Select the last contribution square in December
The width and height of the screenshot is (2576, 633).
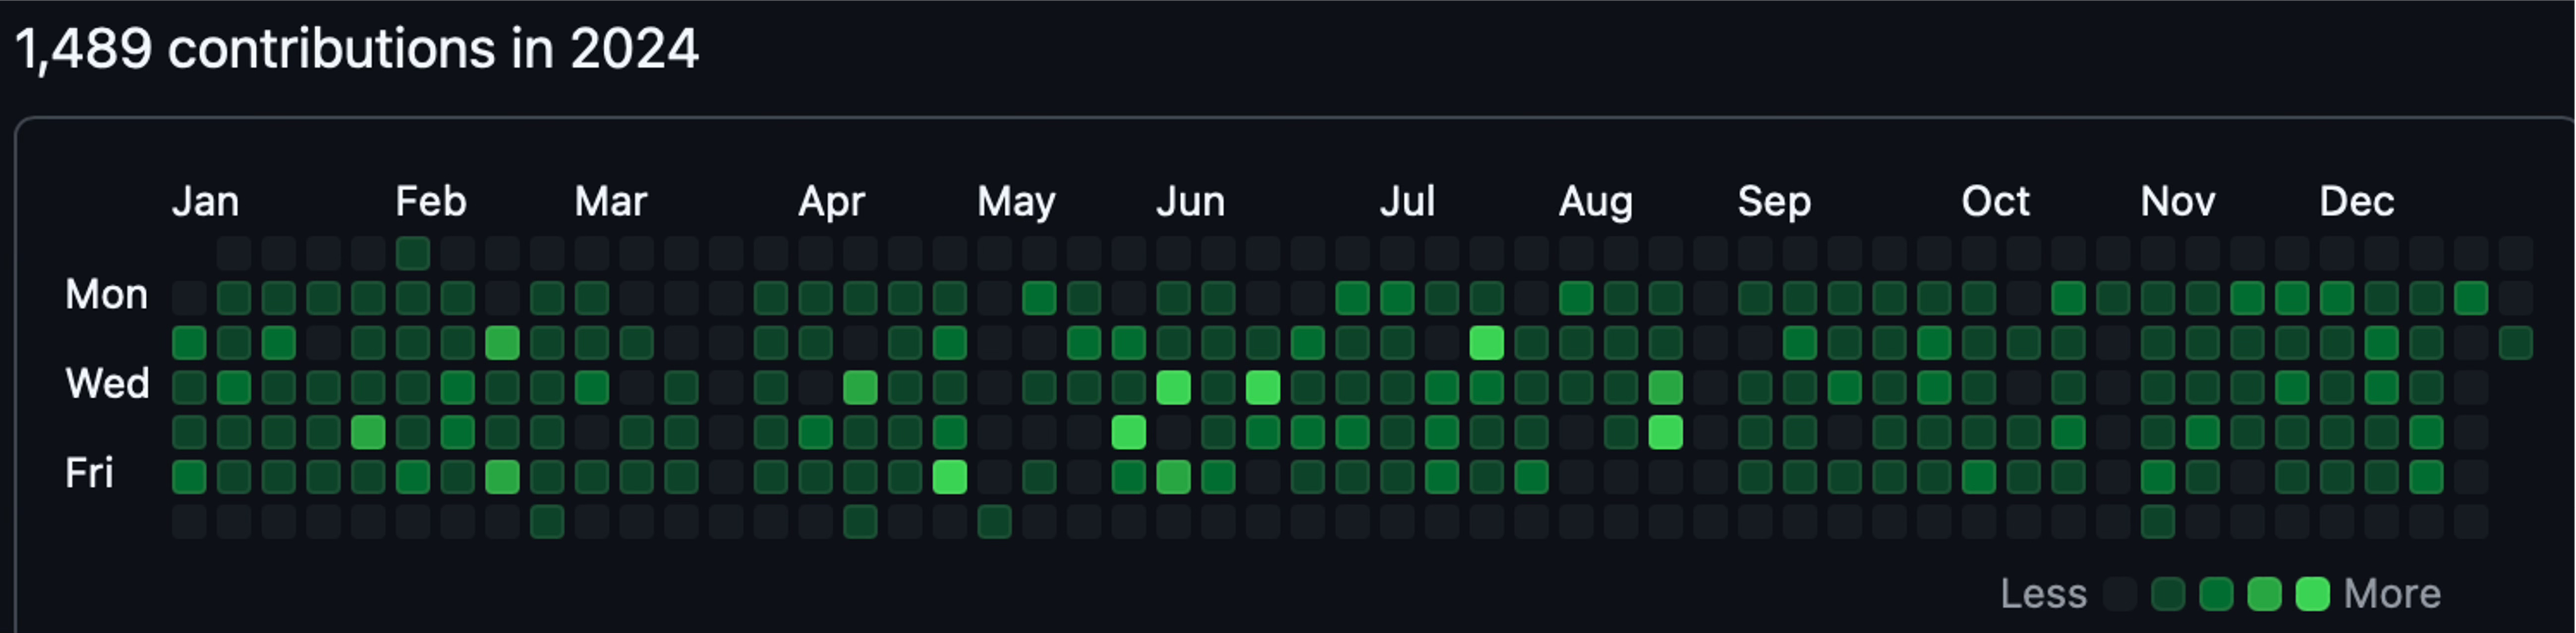2516,342
